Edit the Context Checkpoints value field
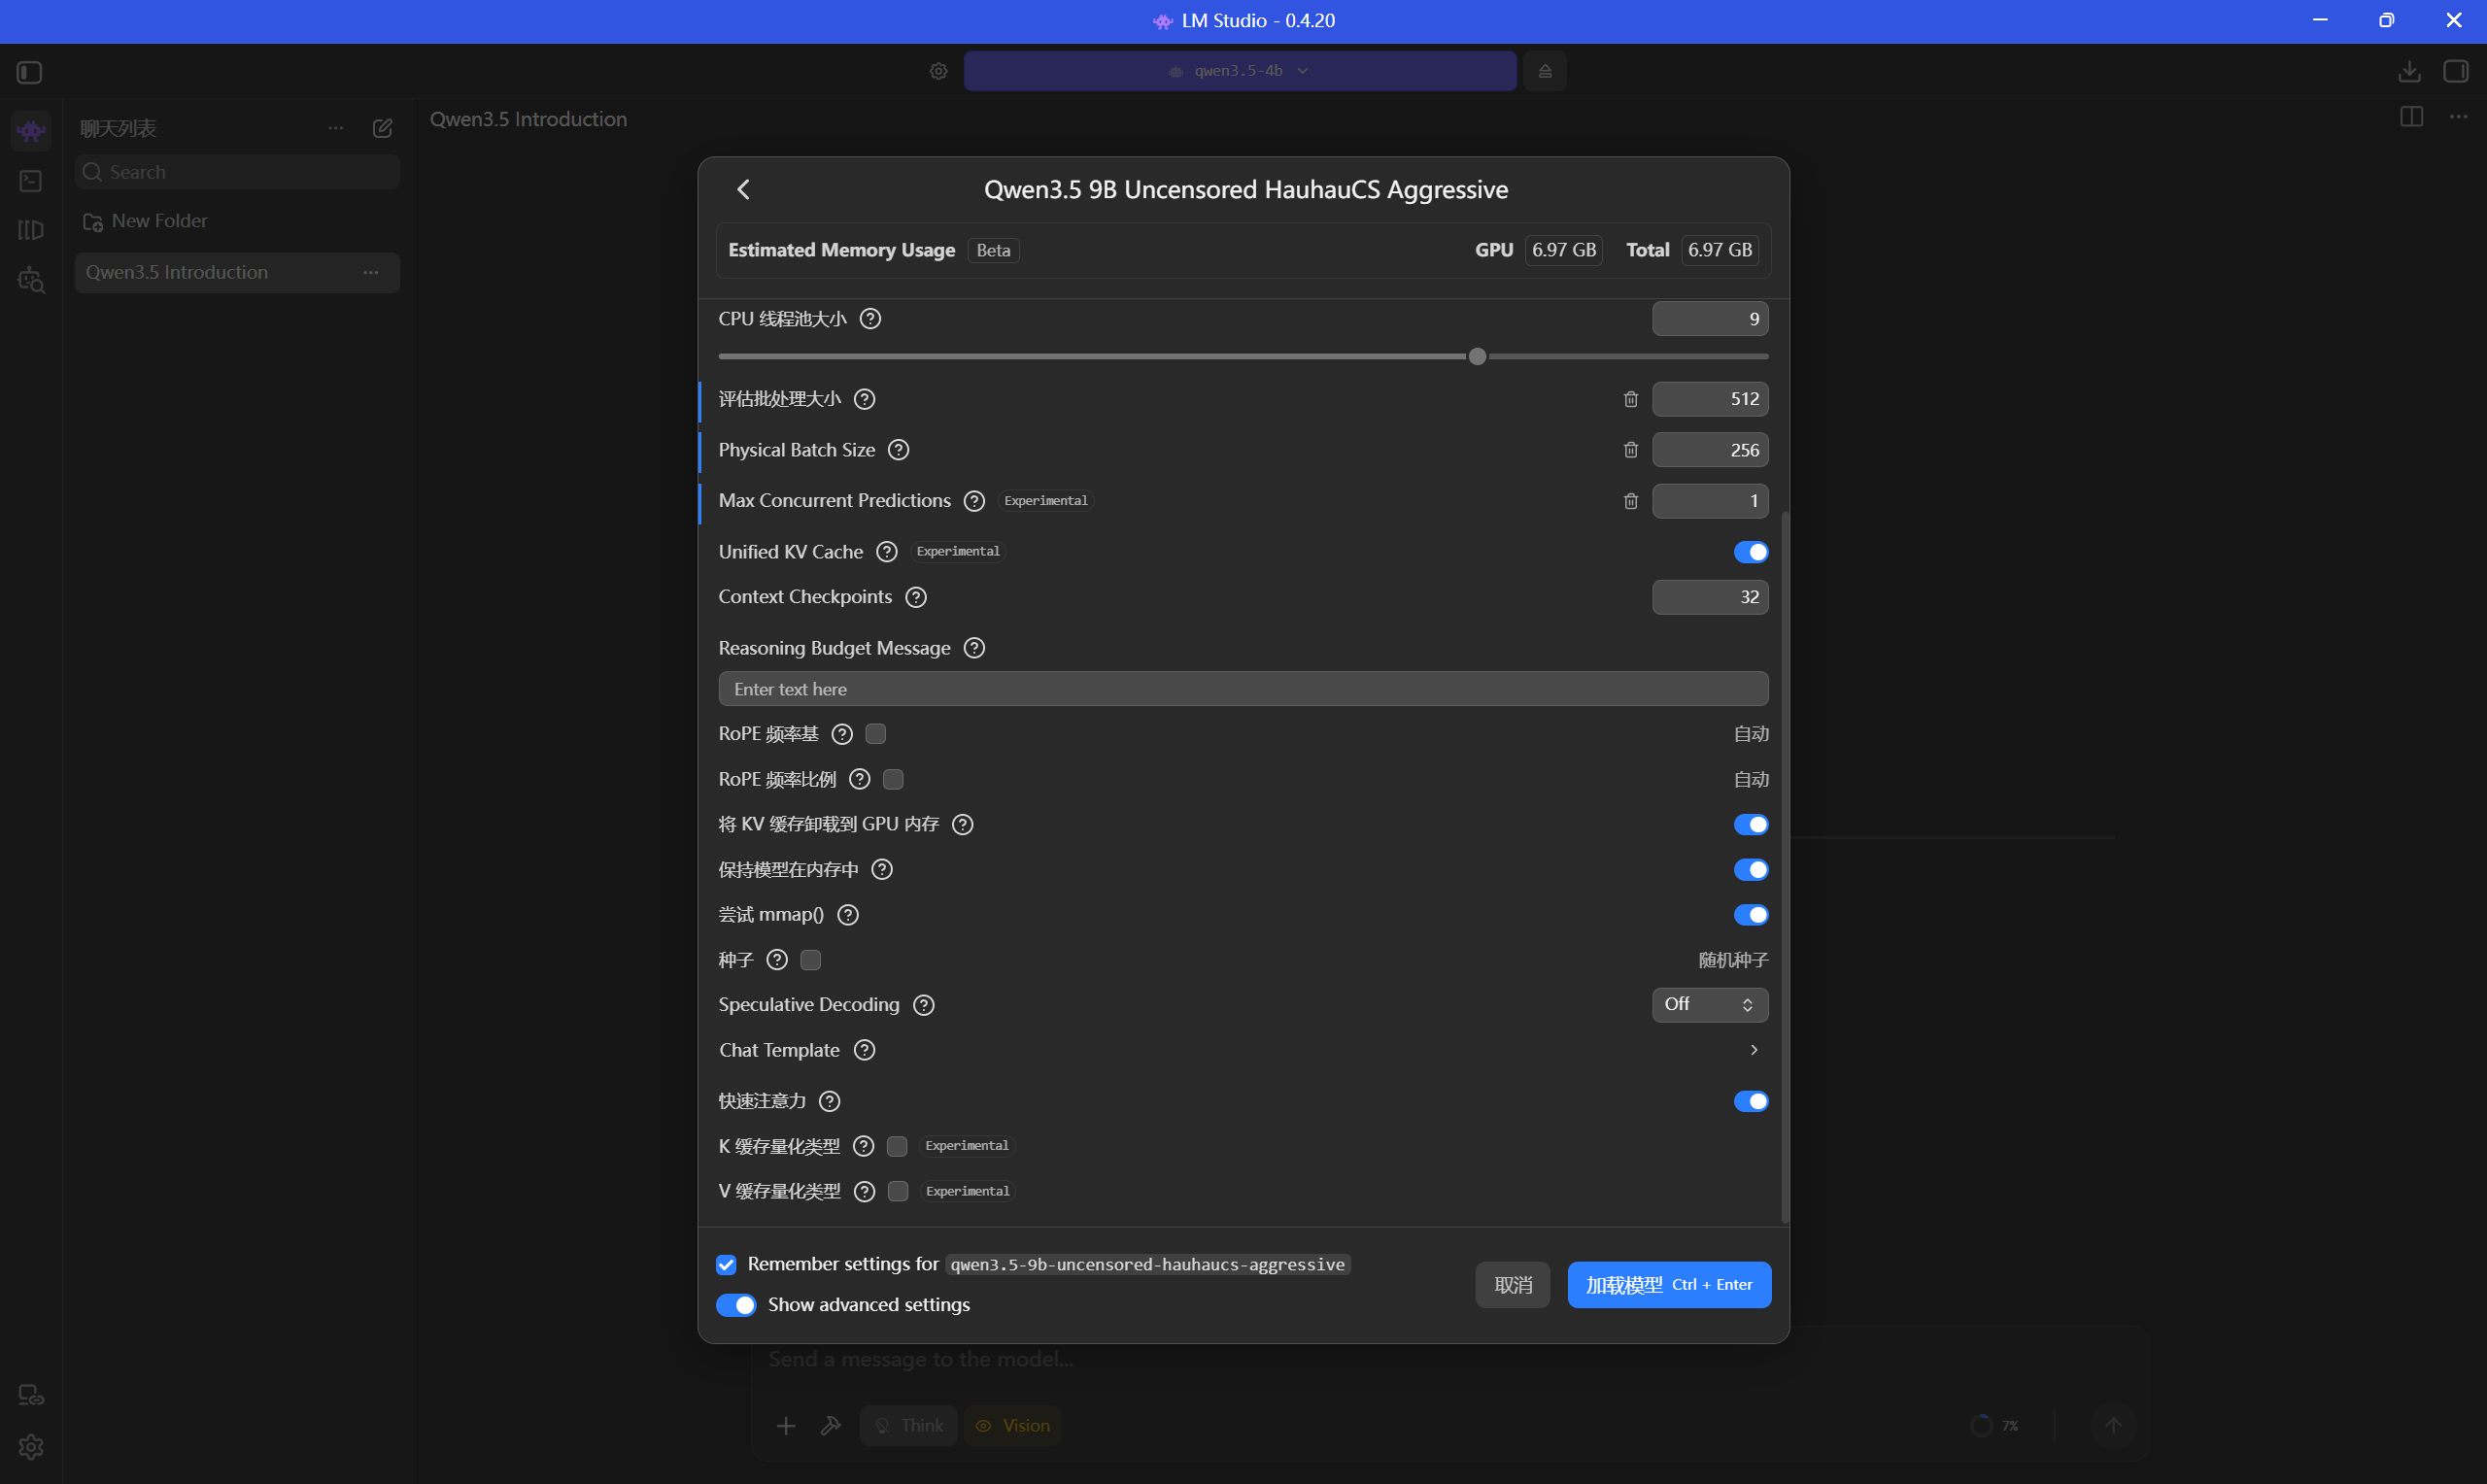 pyautogui.click(x=1710, y=597)
